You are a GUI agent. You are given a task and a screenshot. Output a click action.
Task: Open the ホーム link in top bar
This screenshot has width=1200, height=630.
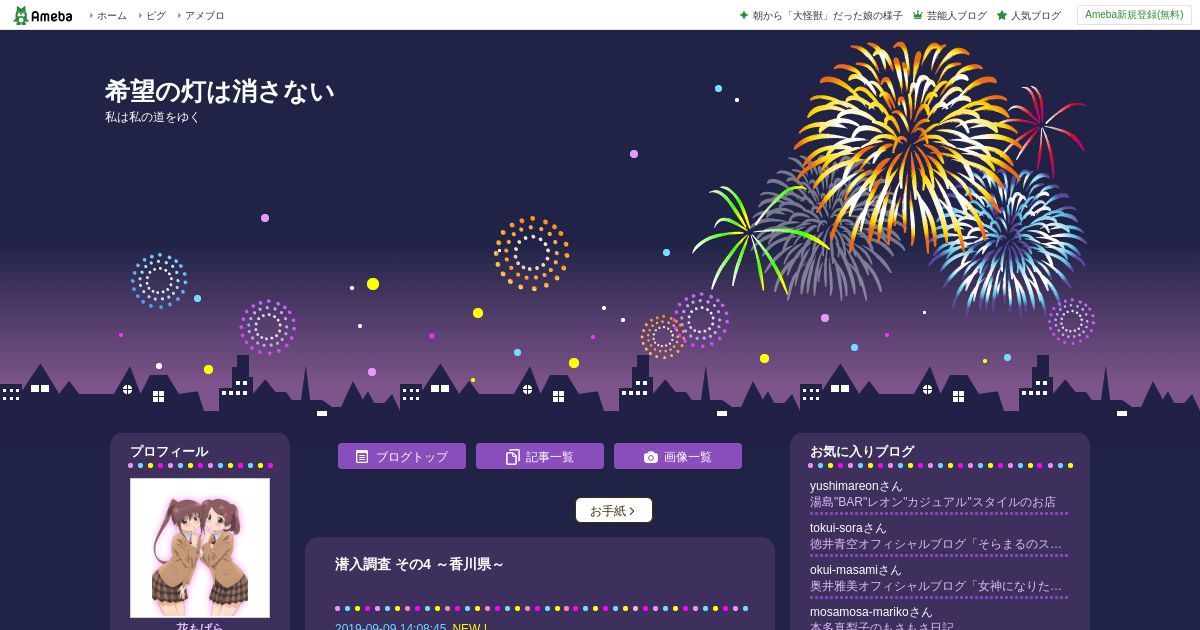coord(111,16)
